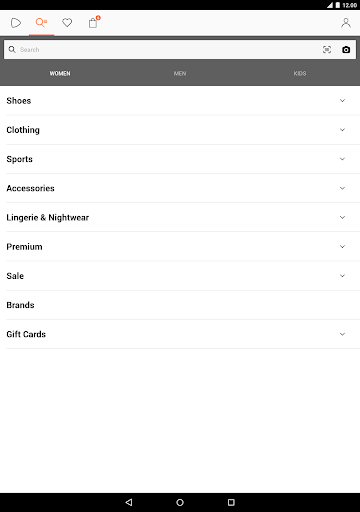The width and height of the screenshot is (360, 512).
Task: Select the search catalog icon tab
Action: [41, 23]
